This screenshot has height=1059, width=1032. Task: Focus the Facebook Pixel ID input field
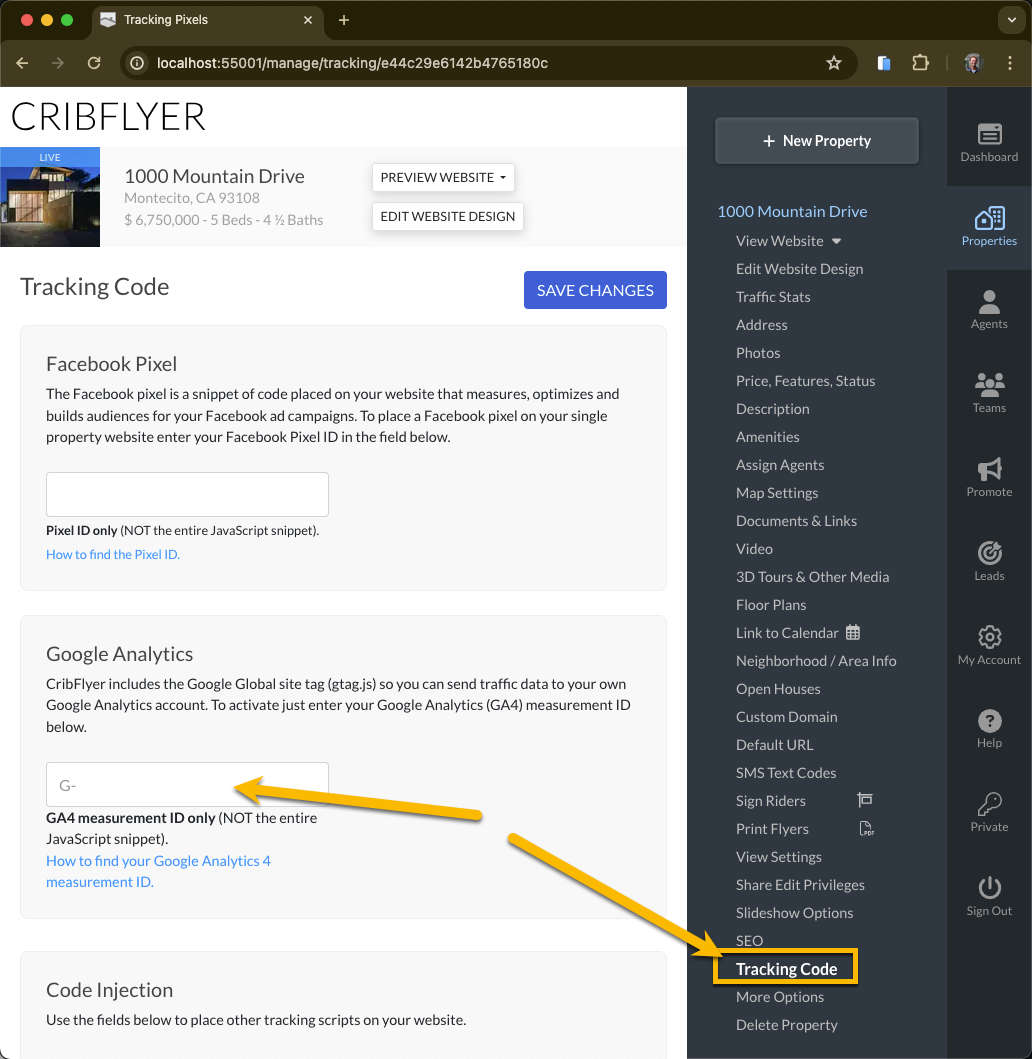[187, 494]
